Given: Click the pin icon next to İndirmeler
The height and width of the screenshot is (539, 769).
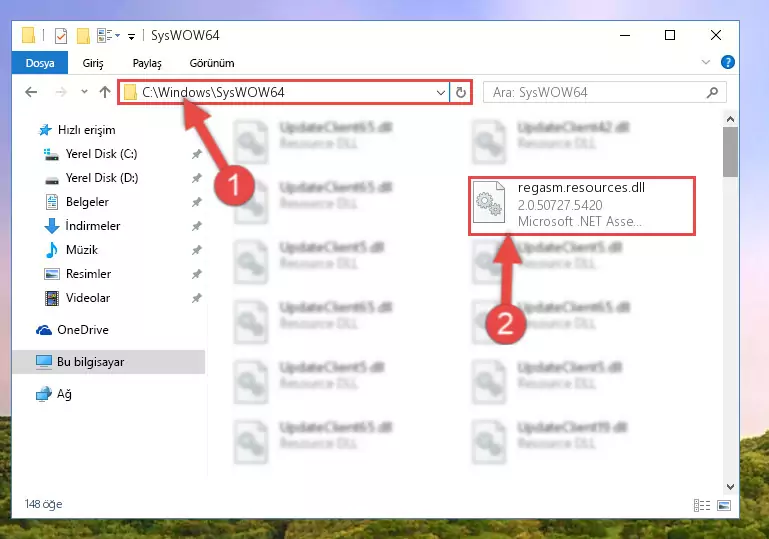Looking at the screenshot, I should tap(197, 226).
